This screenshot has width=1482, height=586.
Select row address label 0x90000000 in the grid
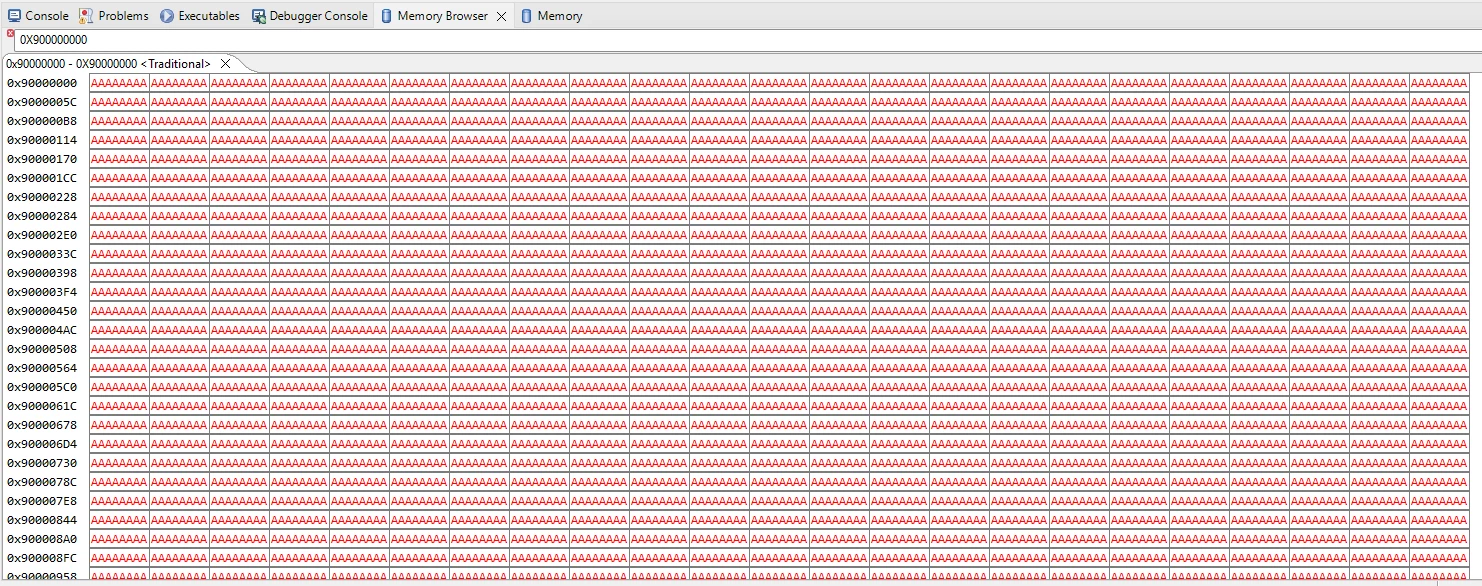pos(42,83)
